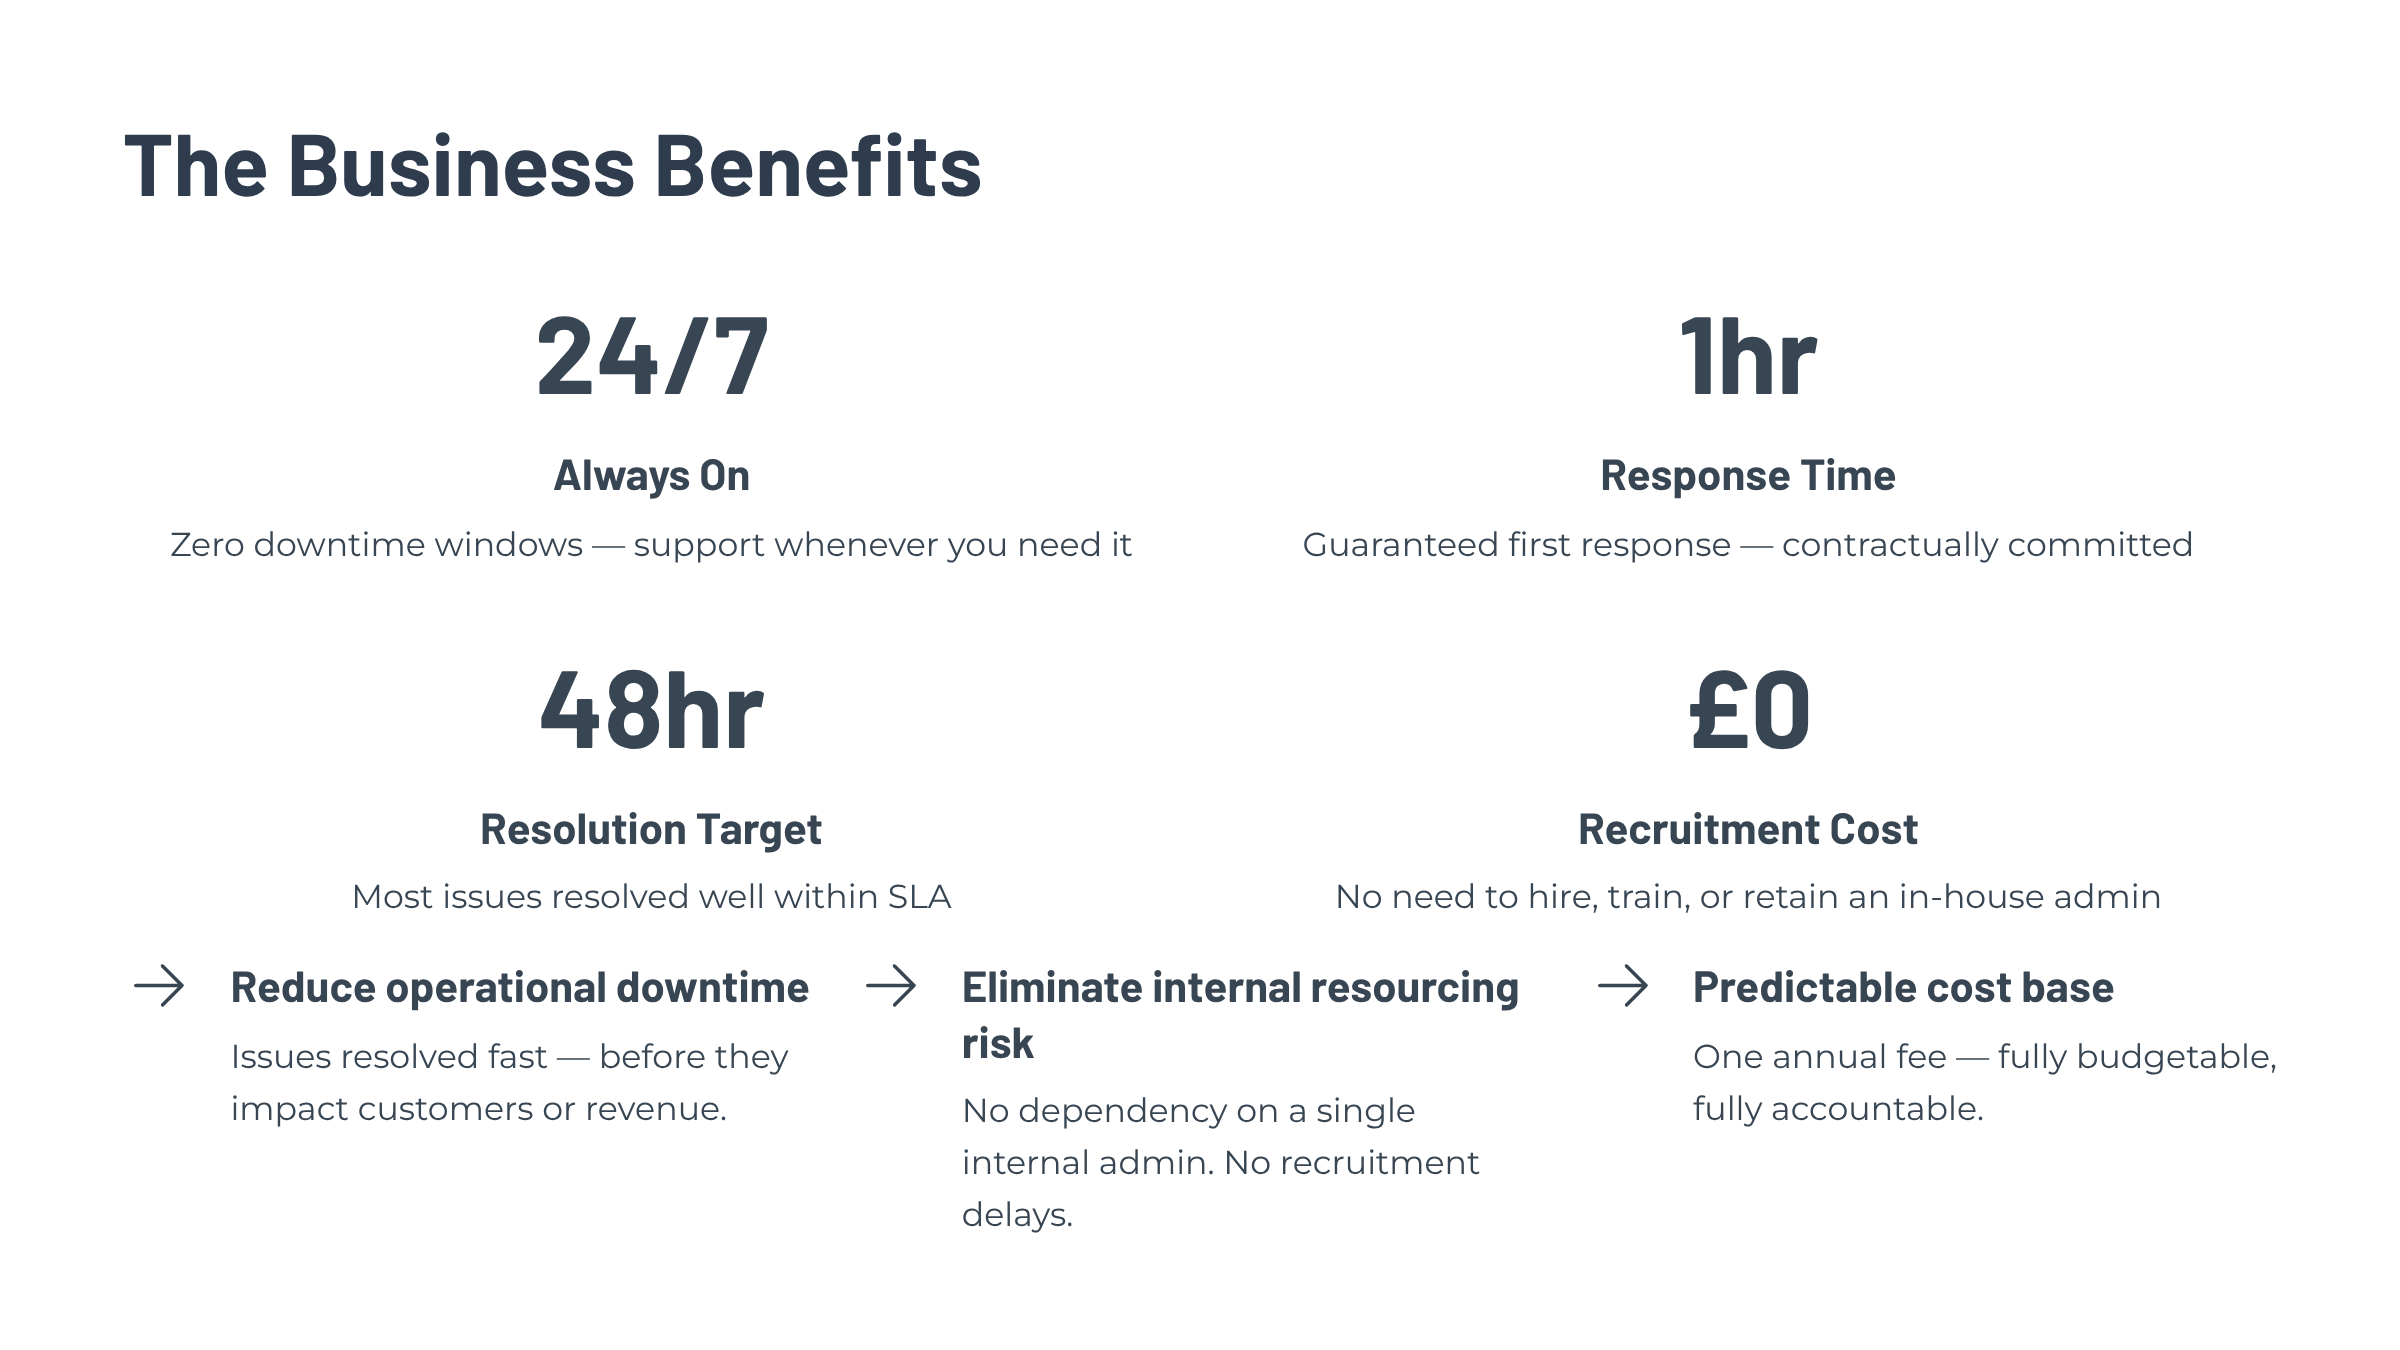Click the 48hr statistic
This screenshot has width=2400, height=1350.
pyautogui.click(x=652, y=711)
